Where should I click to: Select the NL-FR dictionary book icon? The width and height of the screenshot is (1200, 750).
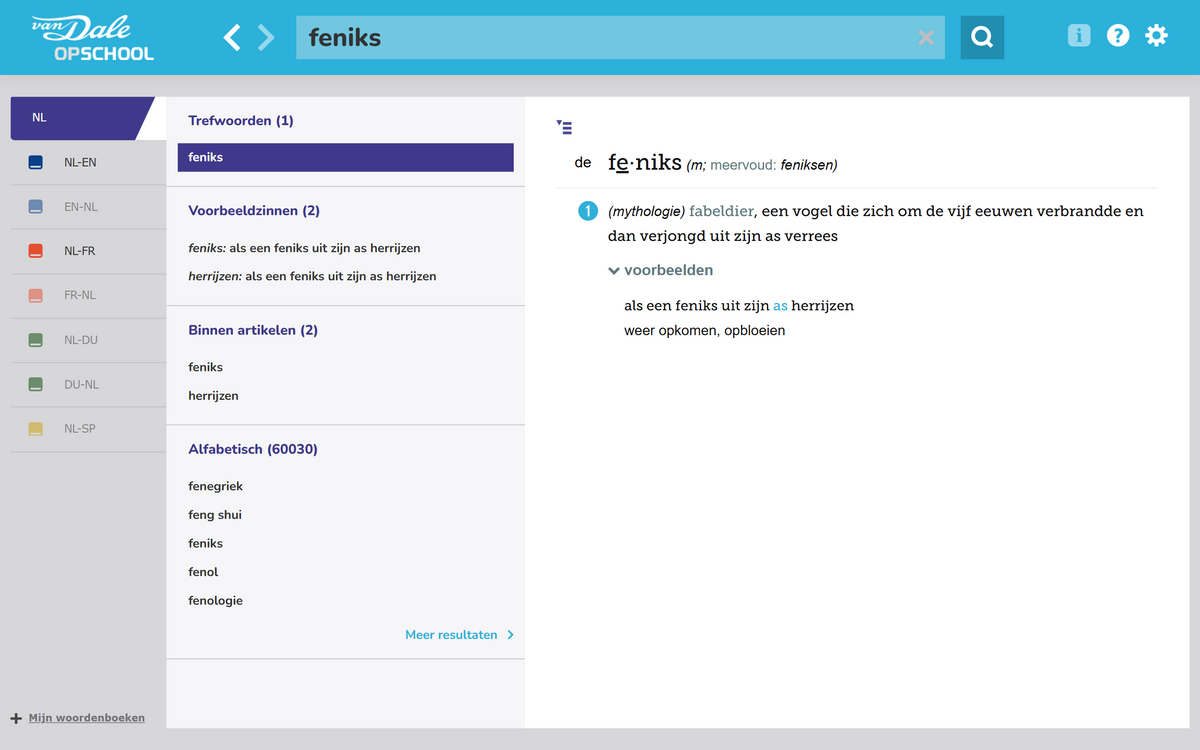coord(36,251)
